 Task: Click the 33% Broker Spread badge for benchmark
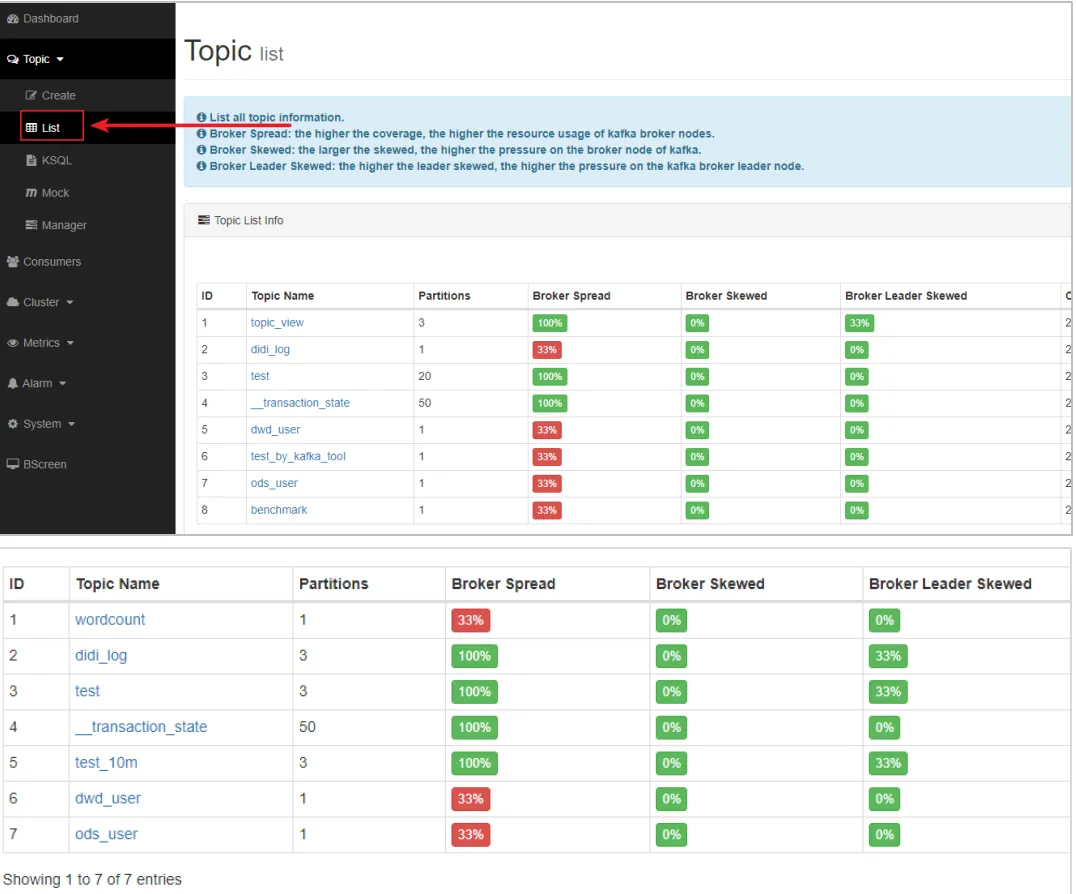click(x=547, y=510)
